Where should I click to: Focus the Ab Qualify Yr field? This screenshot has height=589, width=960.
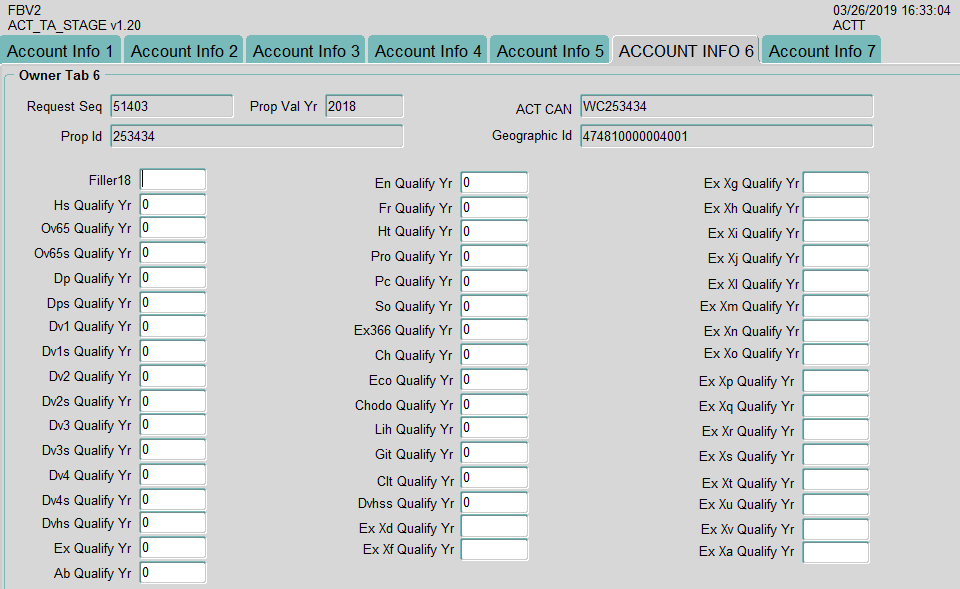pos(173,573)
